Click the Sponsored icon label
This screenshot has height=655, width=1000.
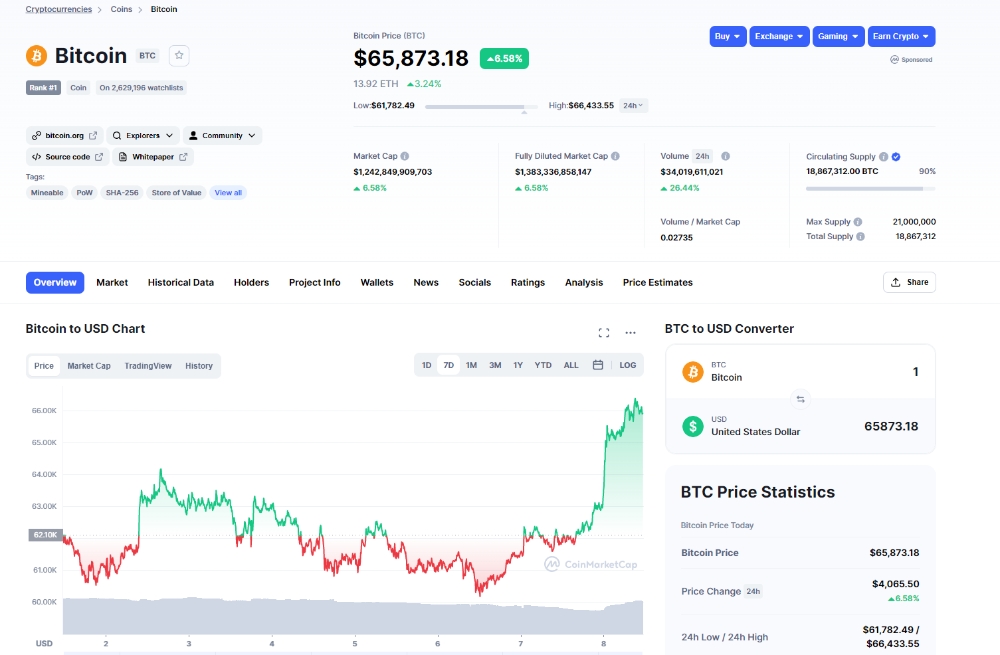point(911,59)
